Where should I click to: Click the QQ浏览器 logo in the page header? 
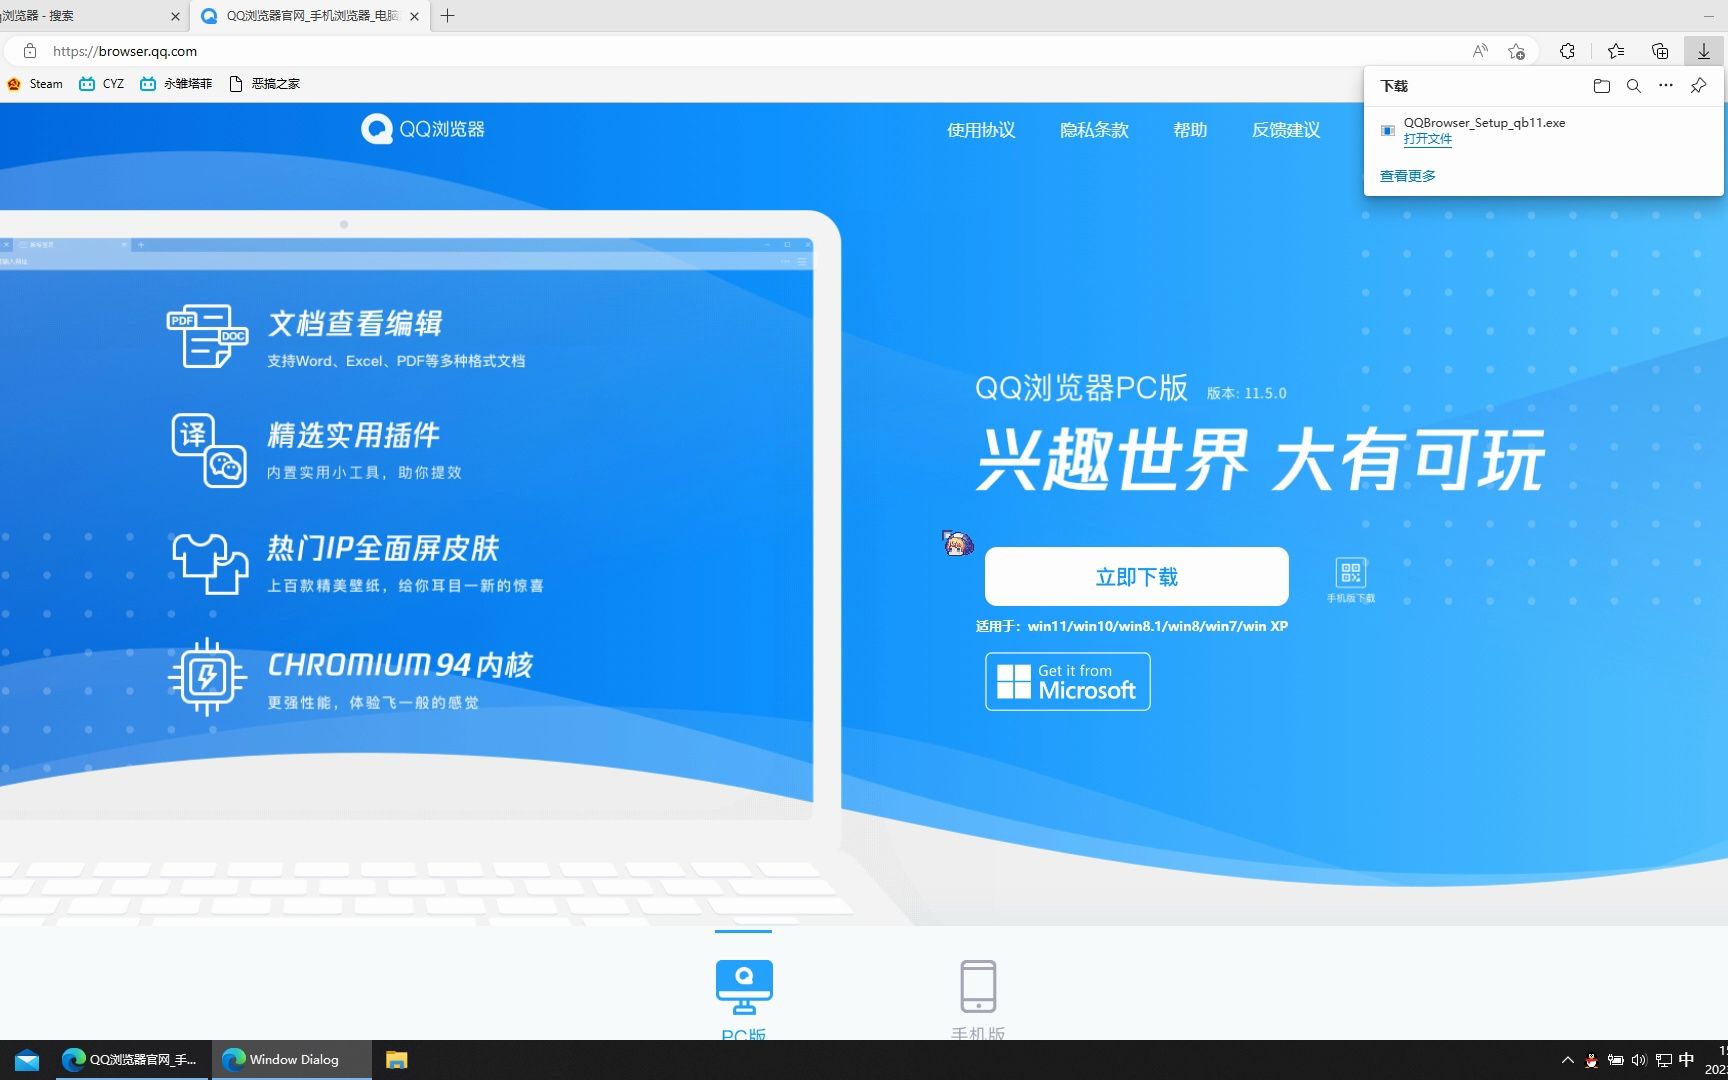coord(421,129)
